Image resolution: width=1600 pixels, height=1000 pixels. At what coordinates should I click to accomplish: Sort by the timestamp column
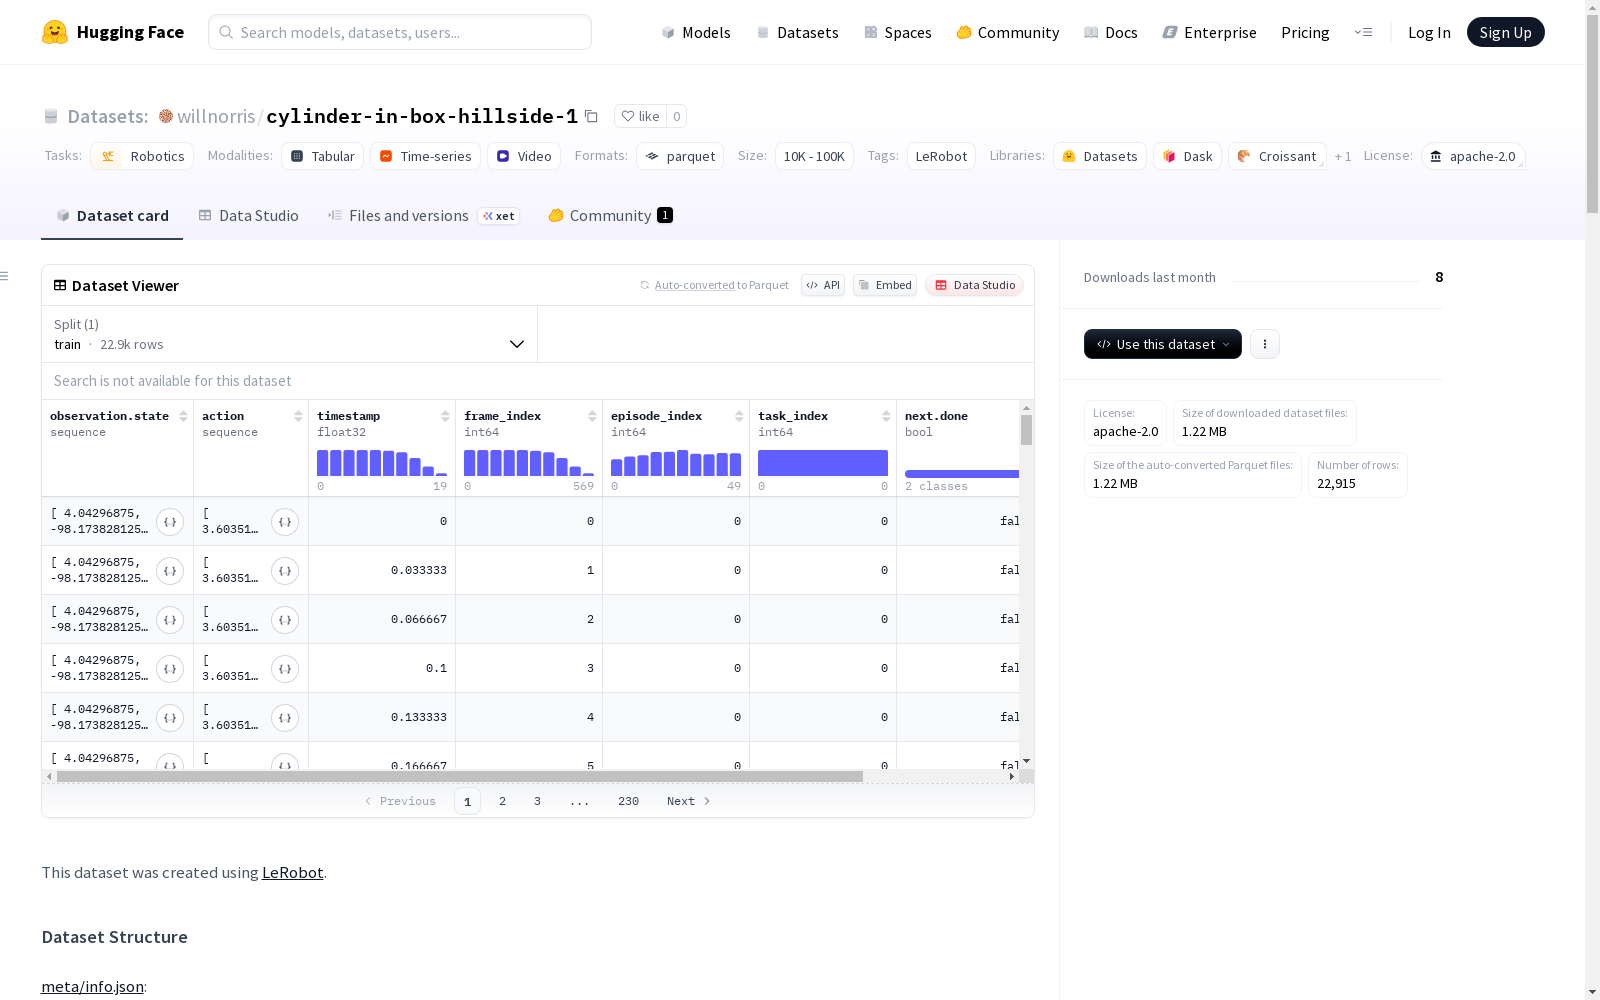(445, 416)
